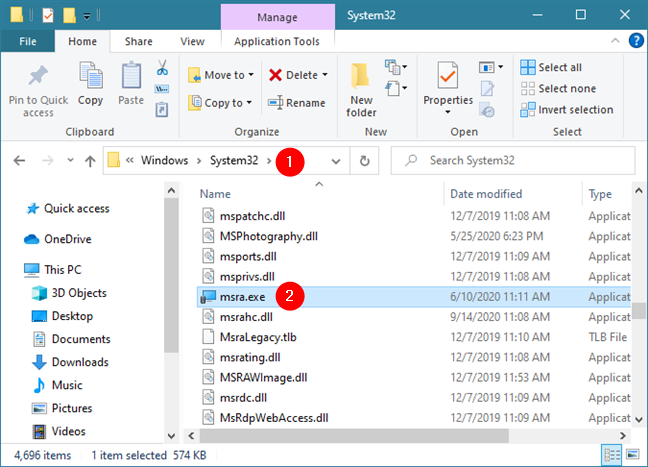The width and height of the screenshot is (648, 467).
Task: Go back using the Back arrow
Action: [19, 160]
